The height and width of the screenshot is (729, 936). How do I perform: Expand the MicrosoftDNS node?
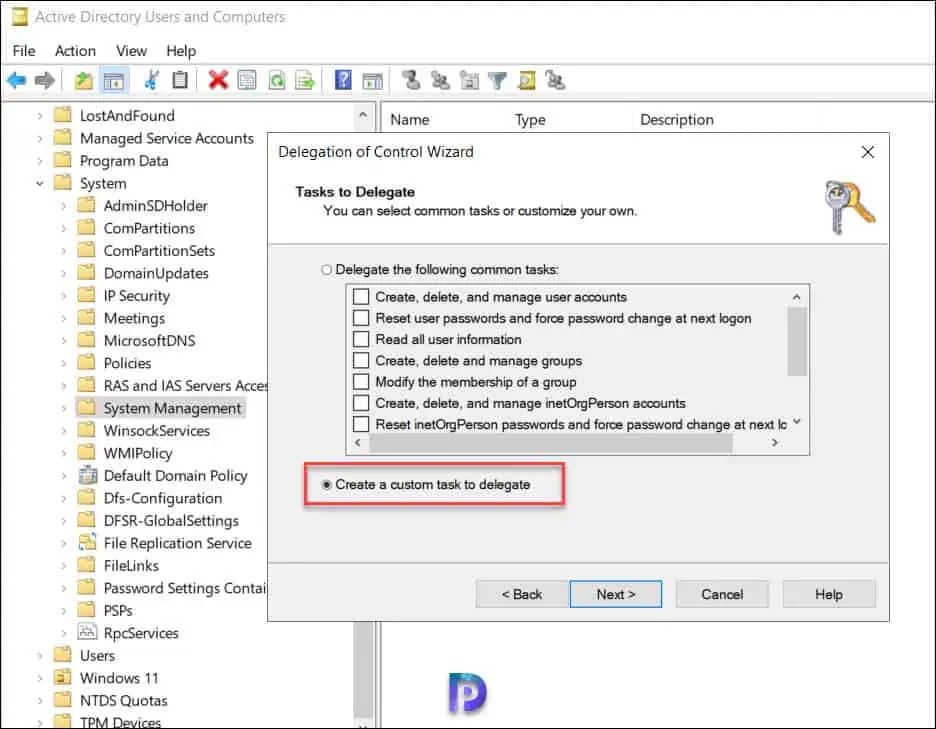coord(64,341)
